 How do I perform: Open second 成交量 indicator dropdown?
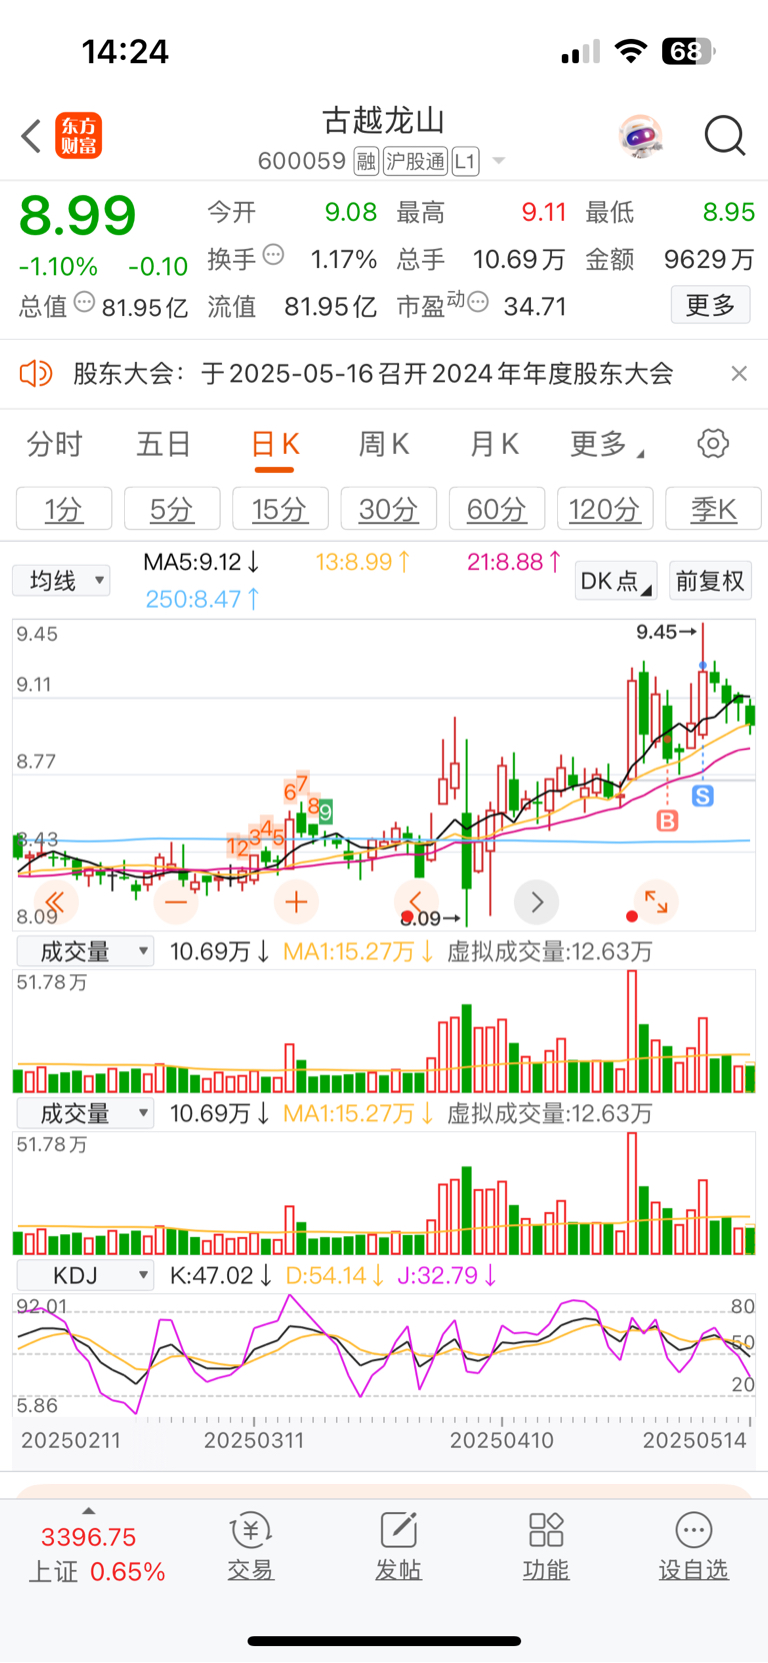pos(85,1113)
